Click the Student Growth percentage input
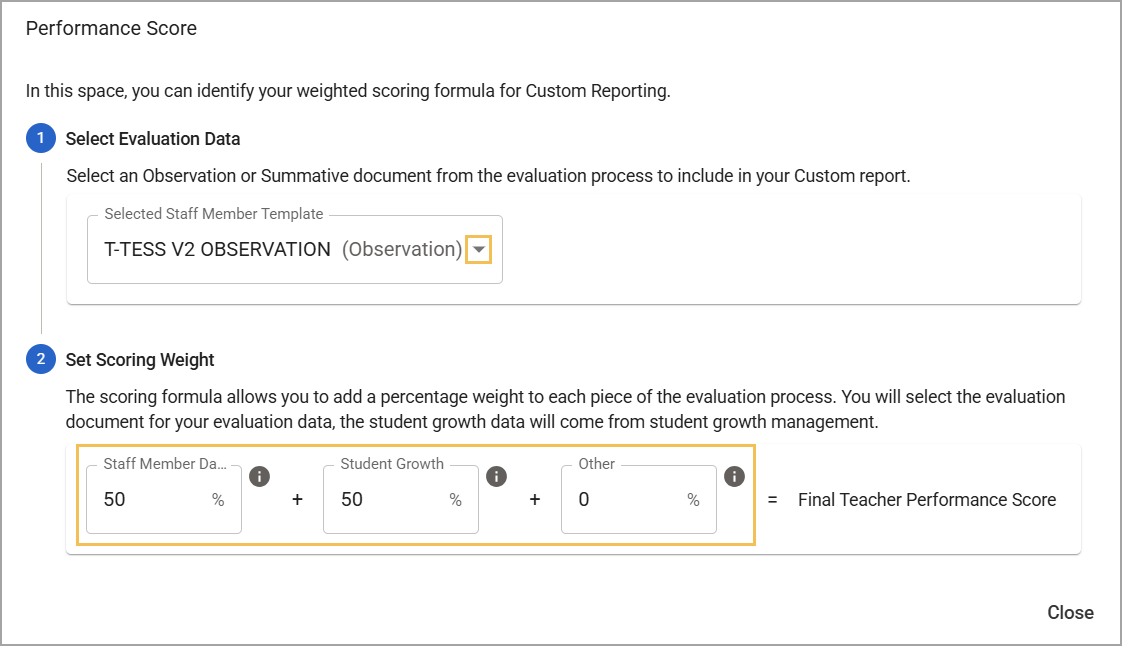Viewport: 1122px width, 646px height. (x=401, y=499)
